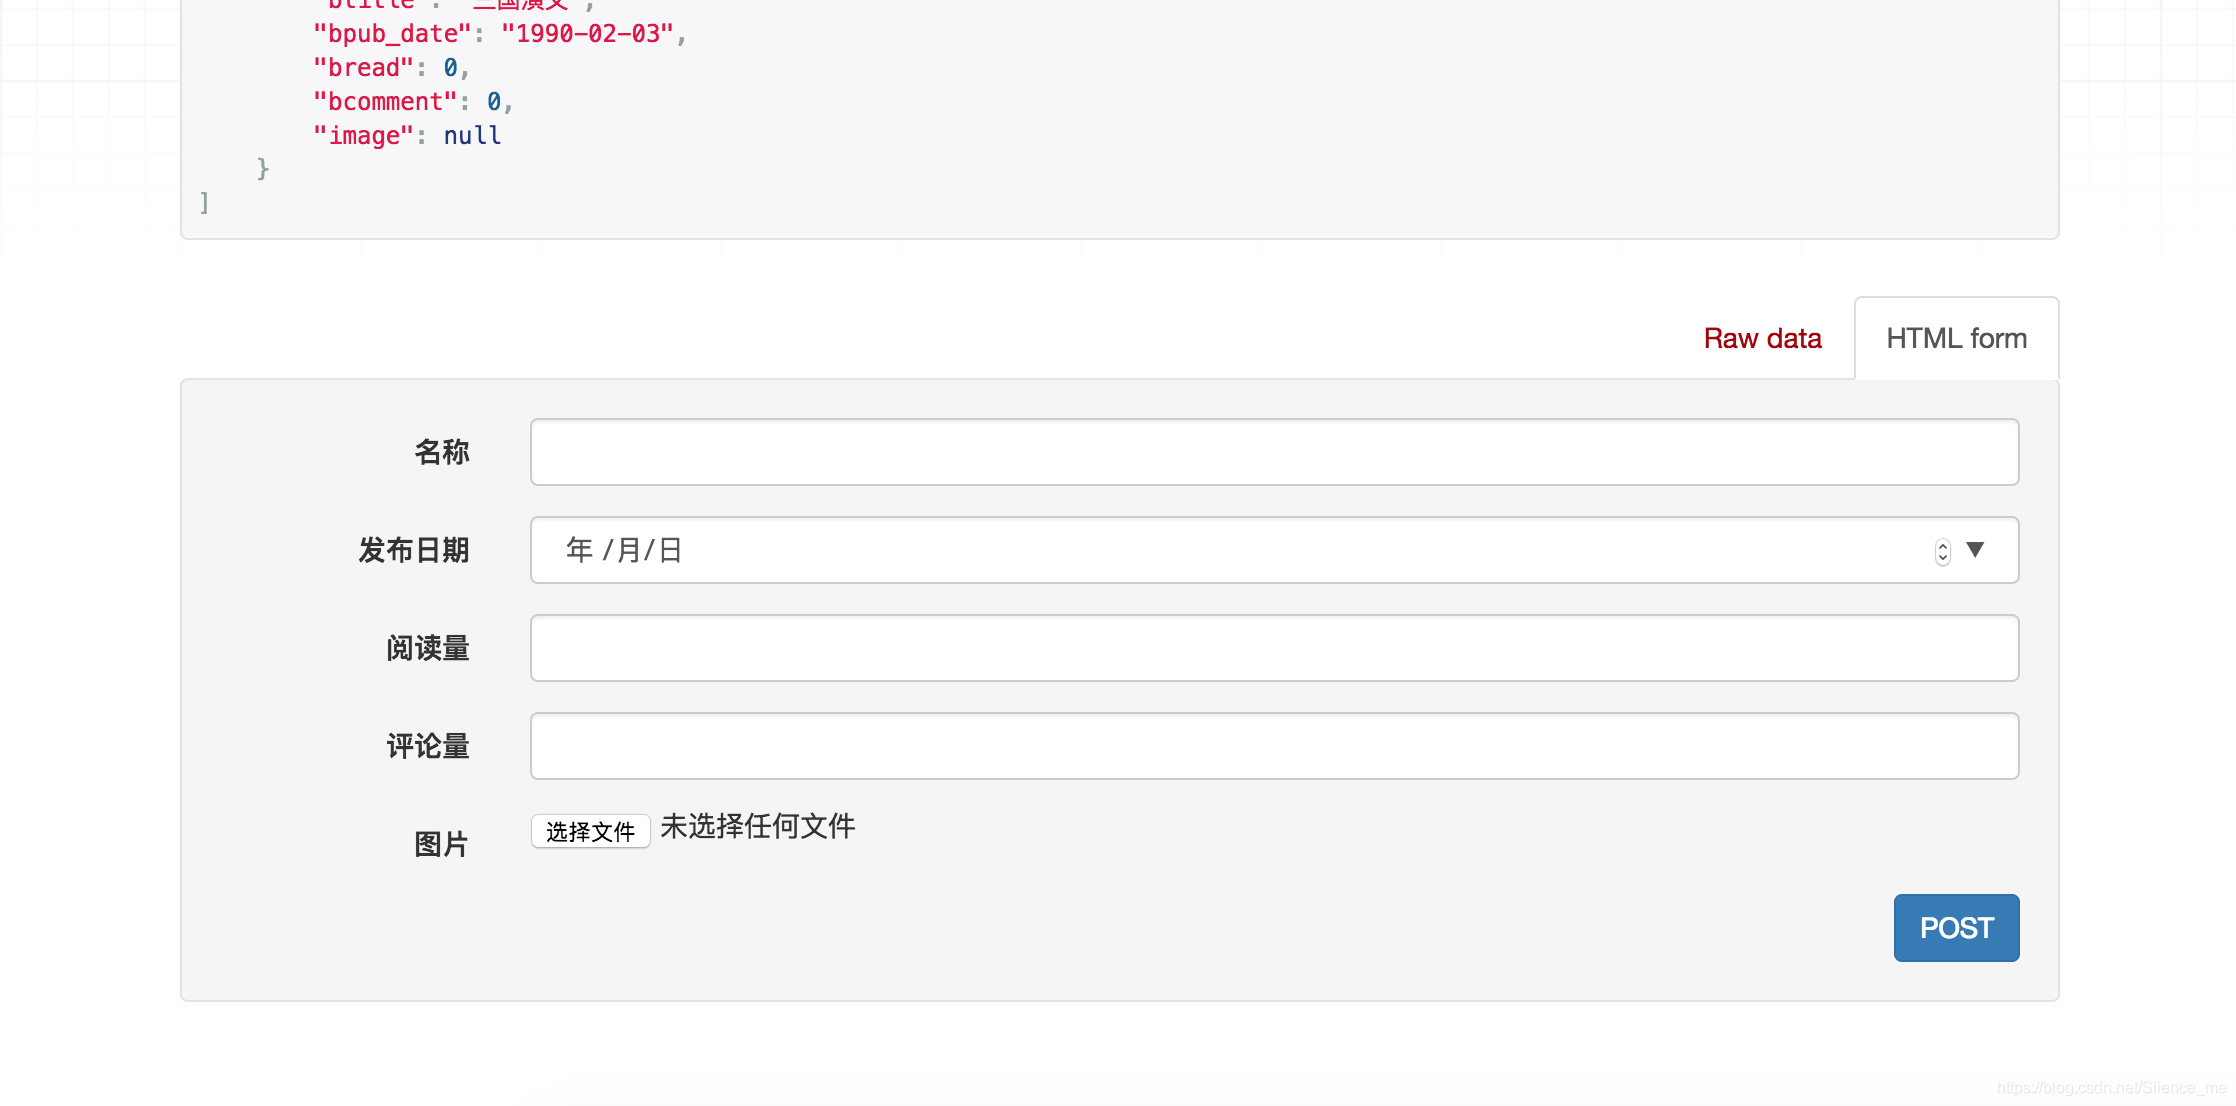
Task: Click the 发布日期 stepper up arrow
Action: tap(1942, 544)
